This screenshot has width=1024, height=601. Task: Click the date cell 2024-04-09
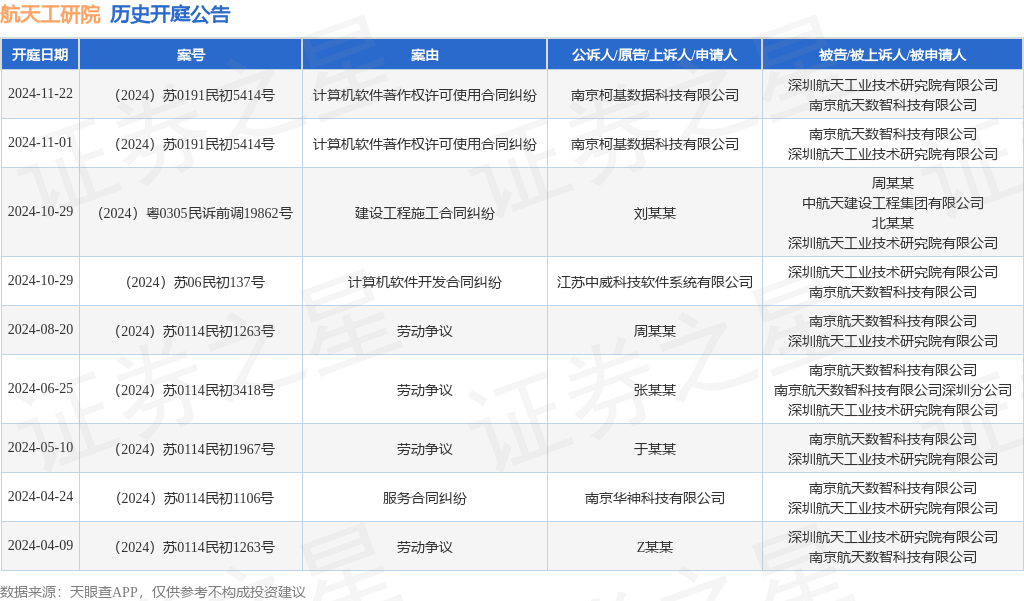40,545
